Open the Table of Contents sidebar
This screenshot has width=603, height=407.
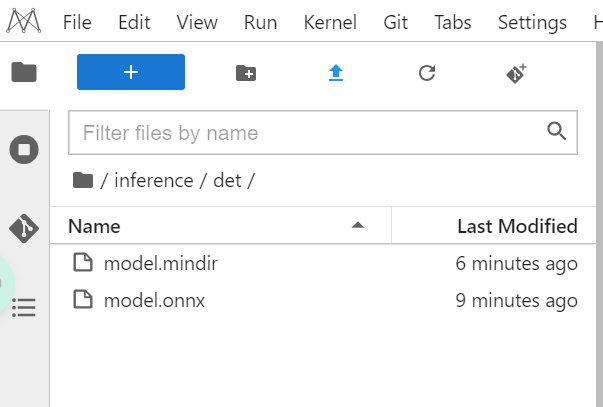click(x=24, y=307)
